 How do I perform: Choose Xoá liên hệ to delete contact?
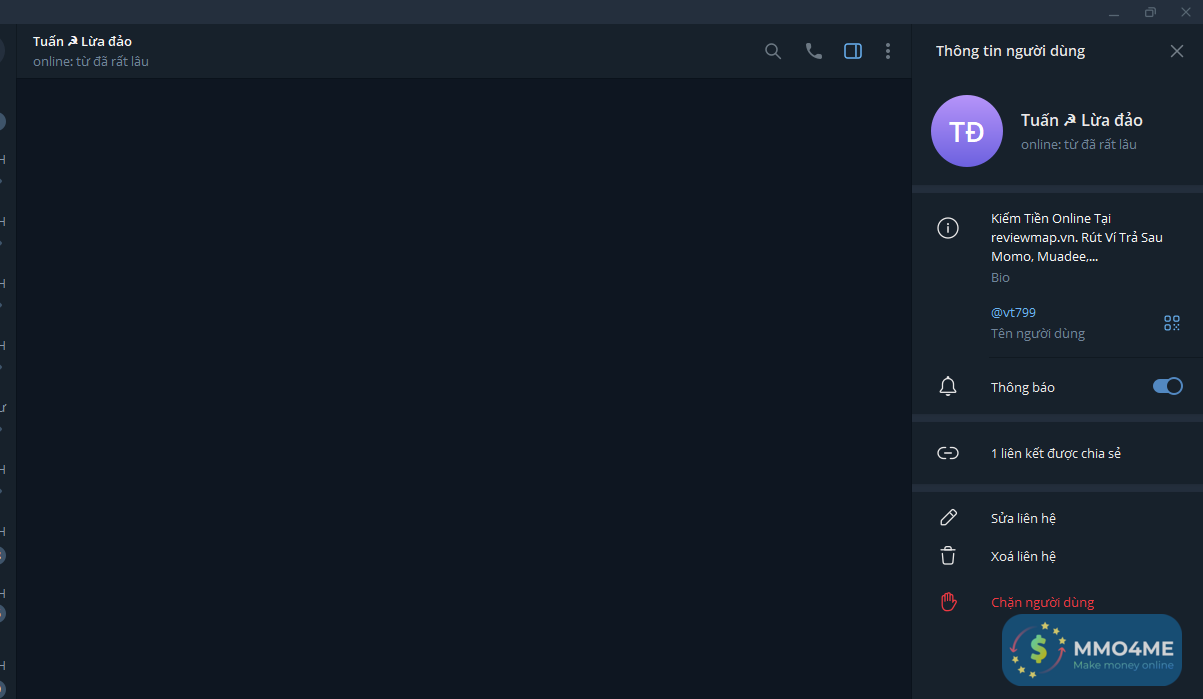click(1023, 556)
